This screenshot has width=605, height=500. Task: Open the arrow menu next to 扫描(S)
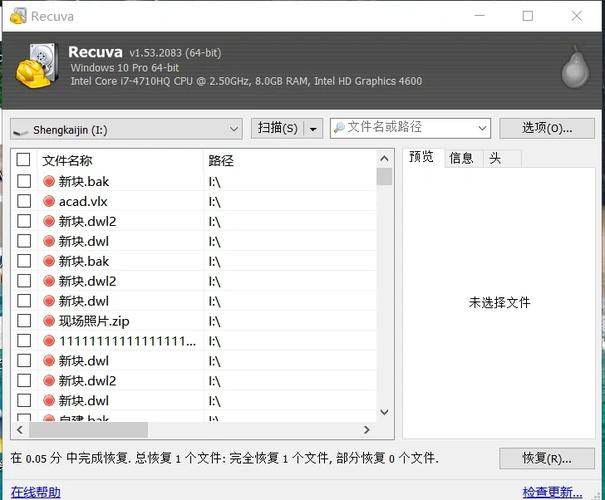(x=313, y=129)
